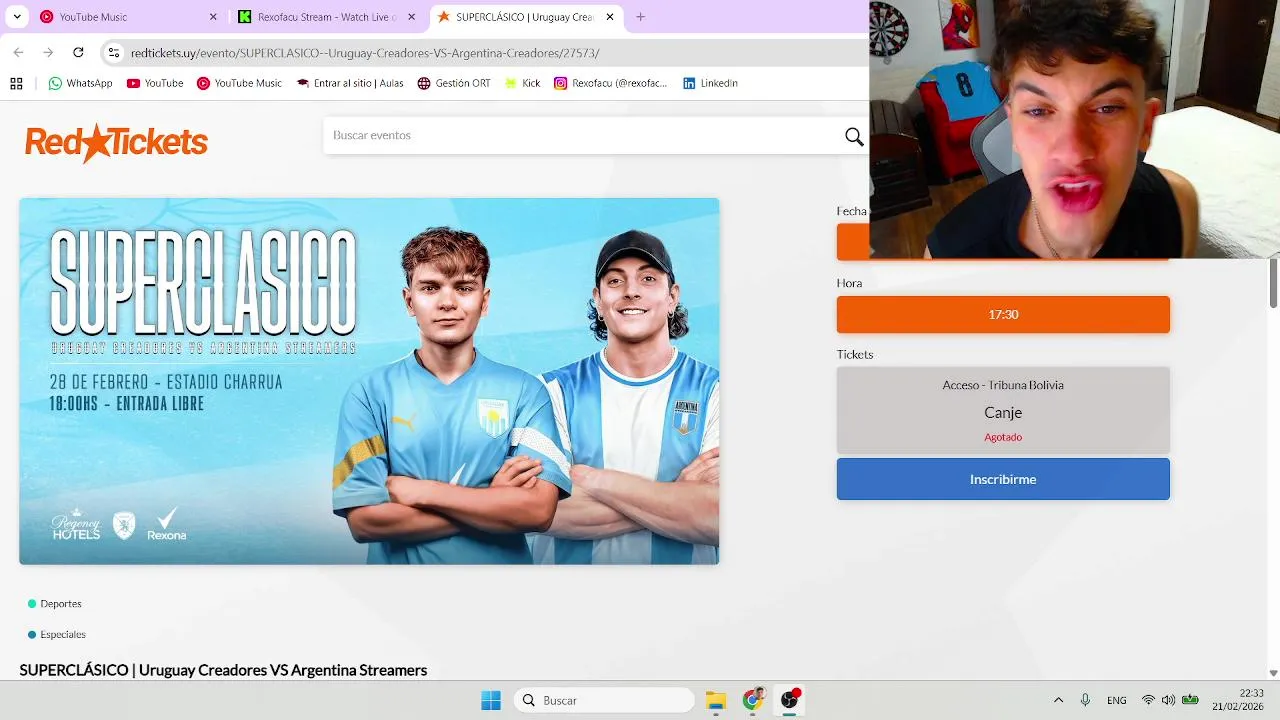This screenshot has width=1280, height=720.
Task: View site information icon in address bar
Action: click(114, 53)
